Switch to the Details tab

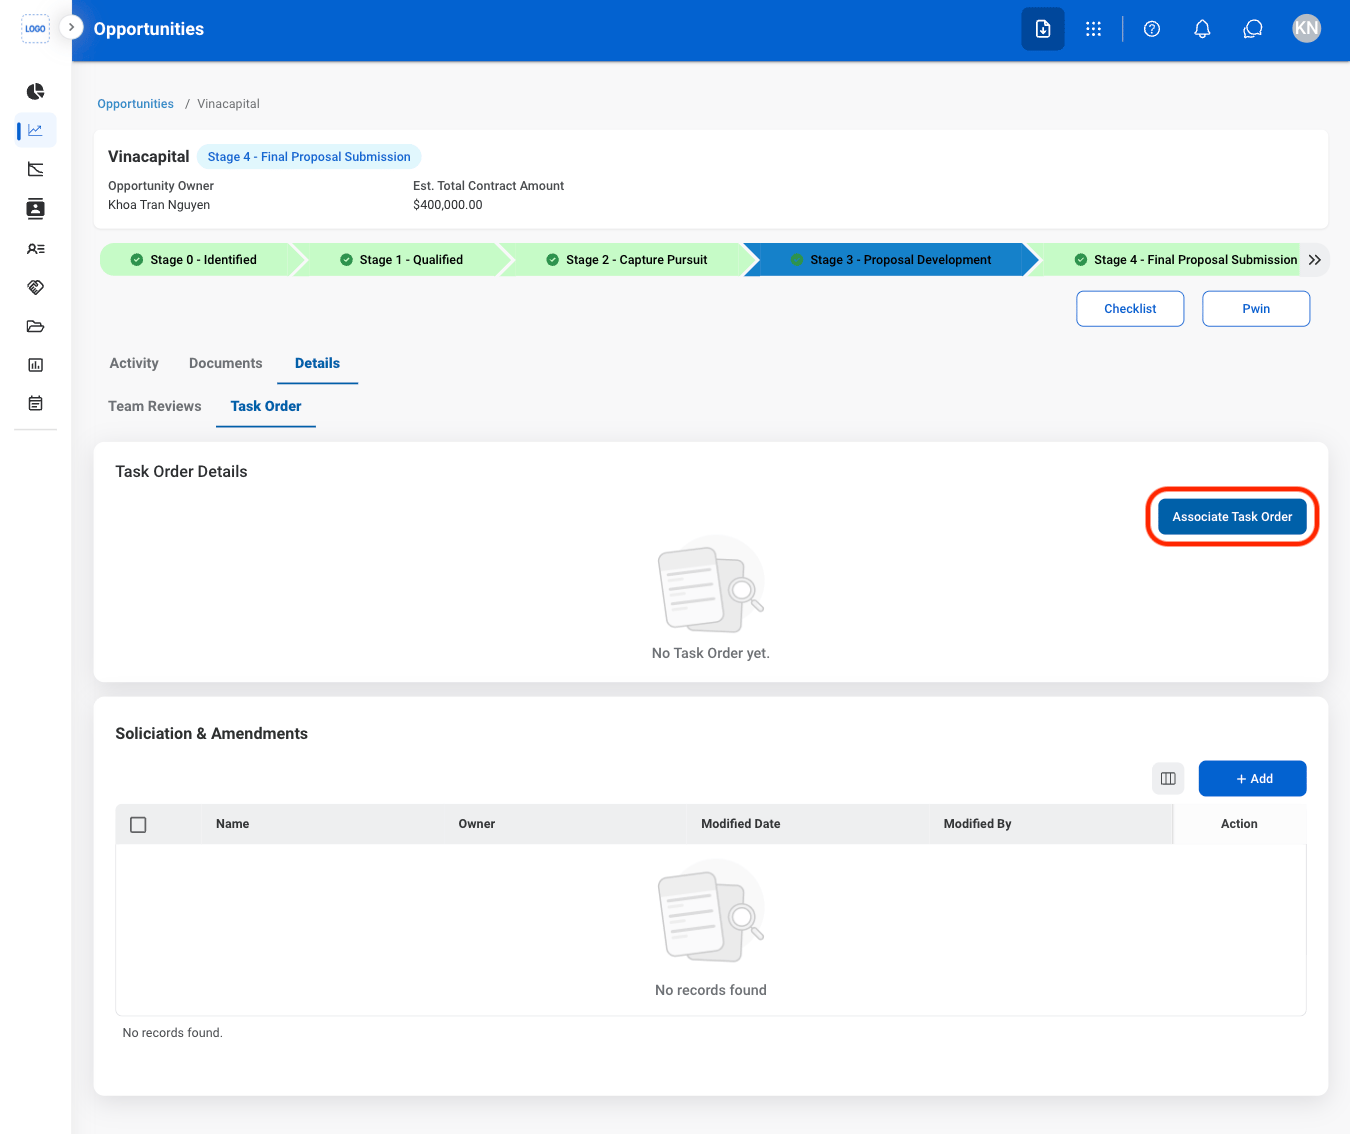click(x=317, y=363)
